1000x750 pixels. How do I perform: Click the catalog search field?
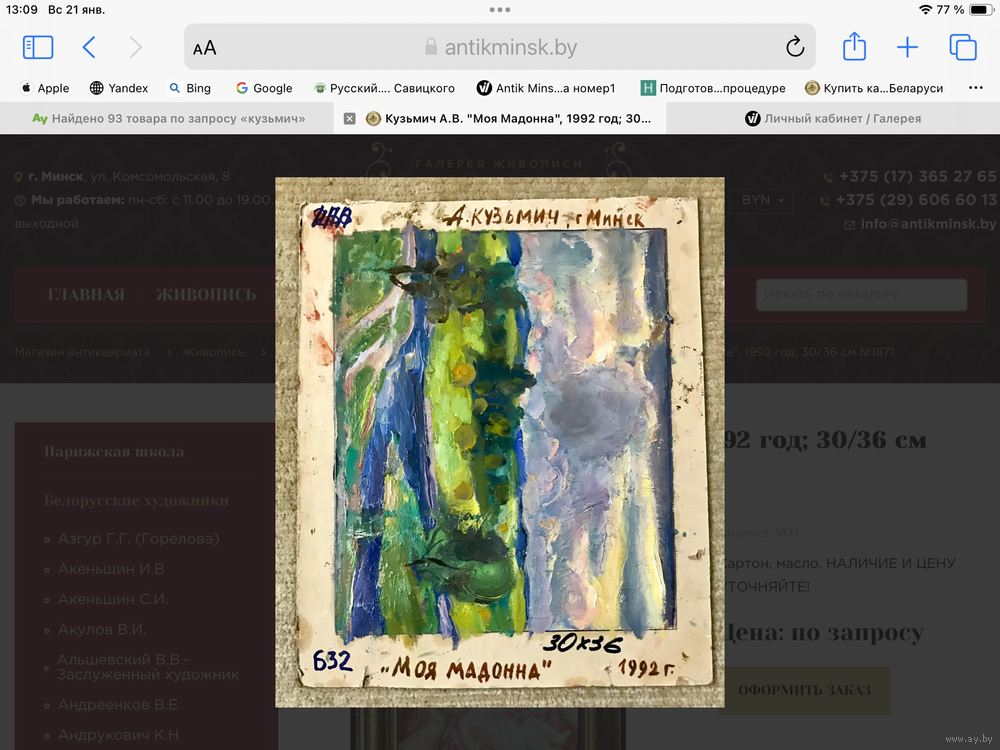click(861, 294)
